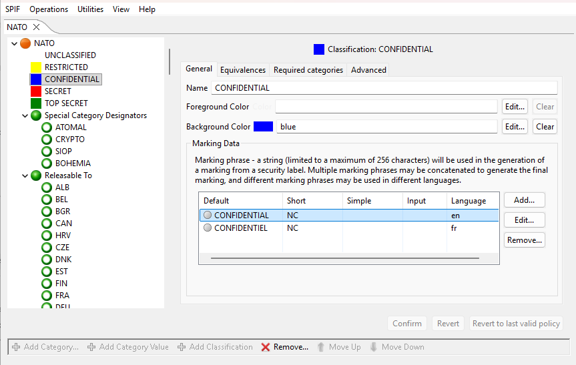Viewport: 576px width, 365px height.
Task: Click the red SECRET color icon in tree
Action: coord(36,91)
